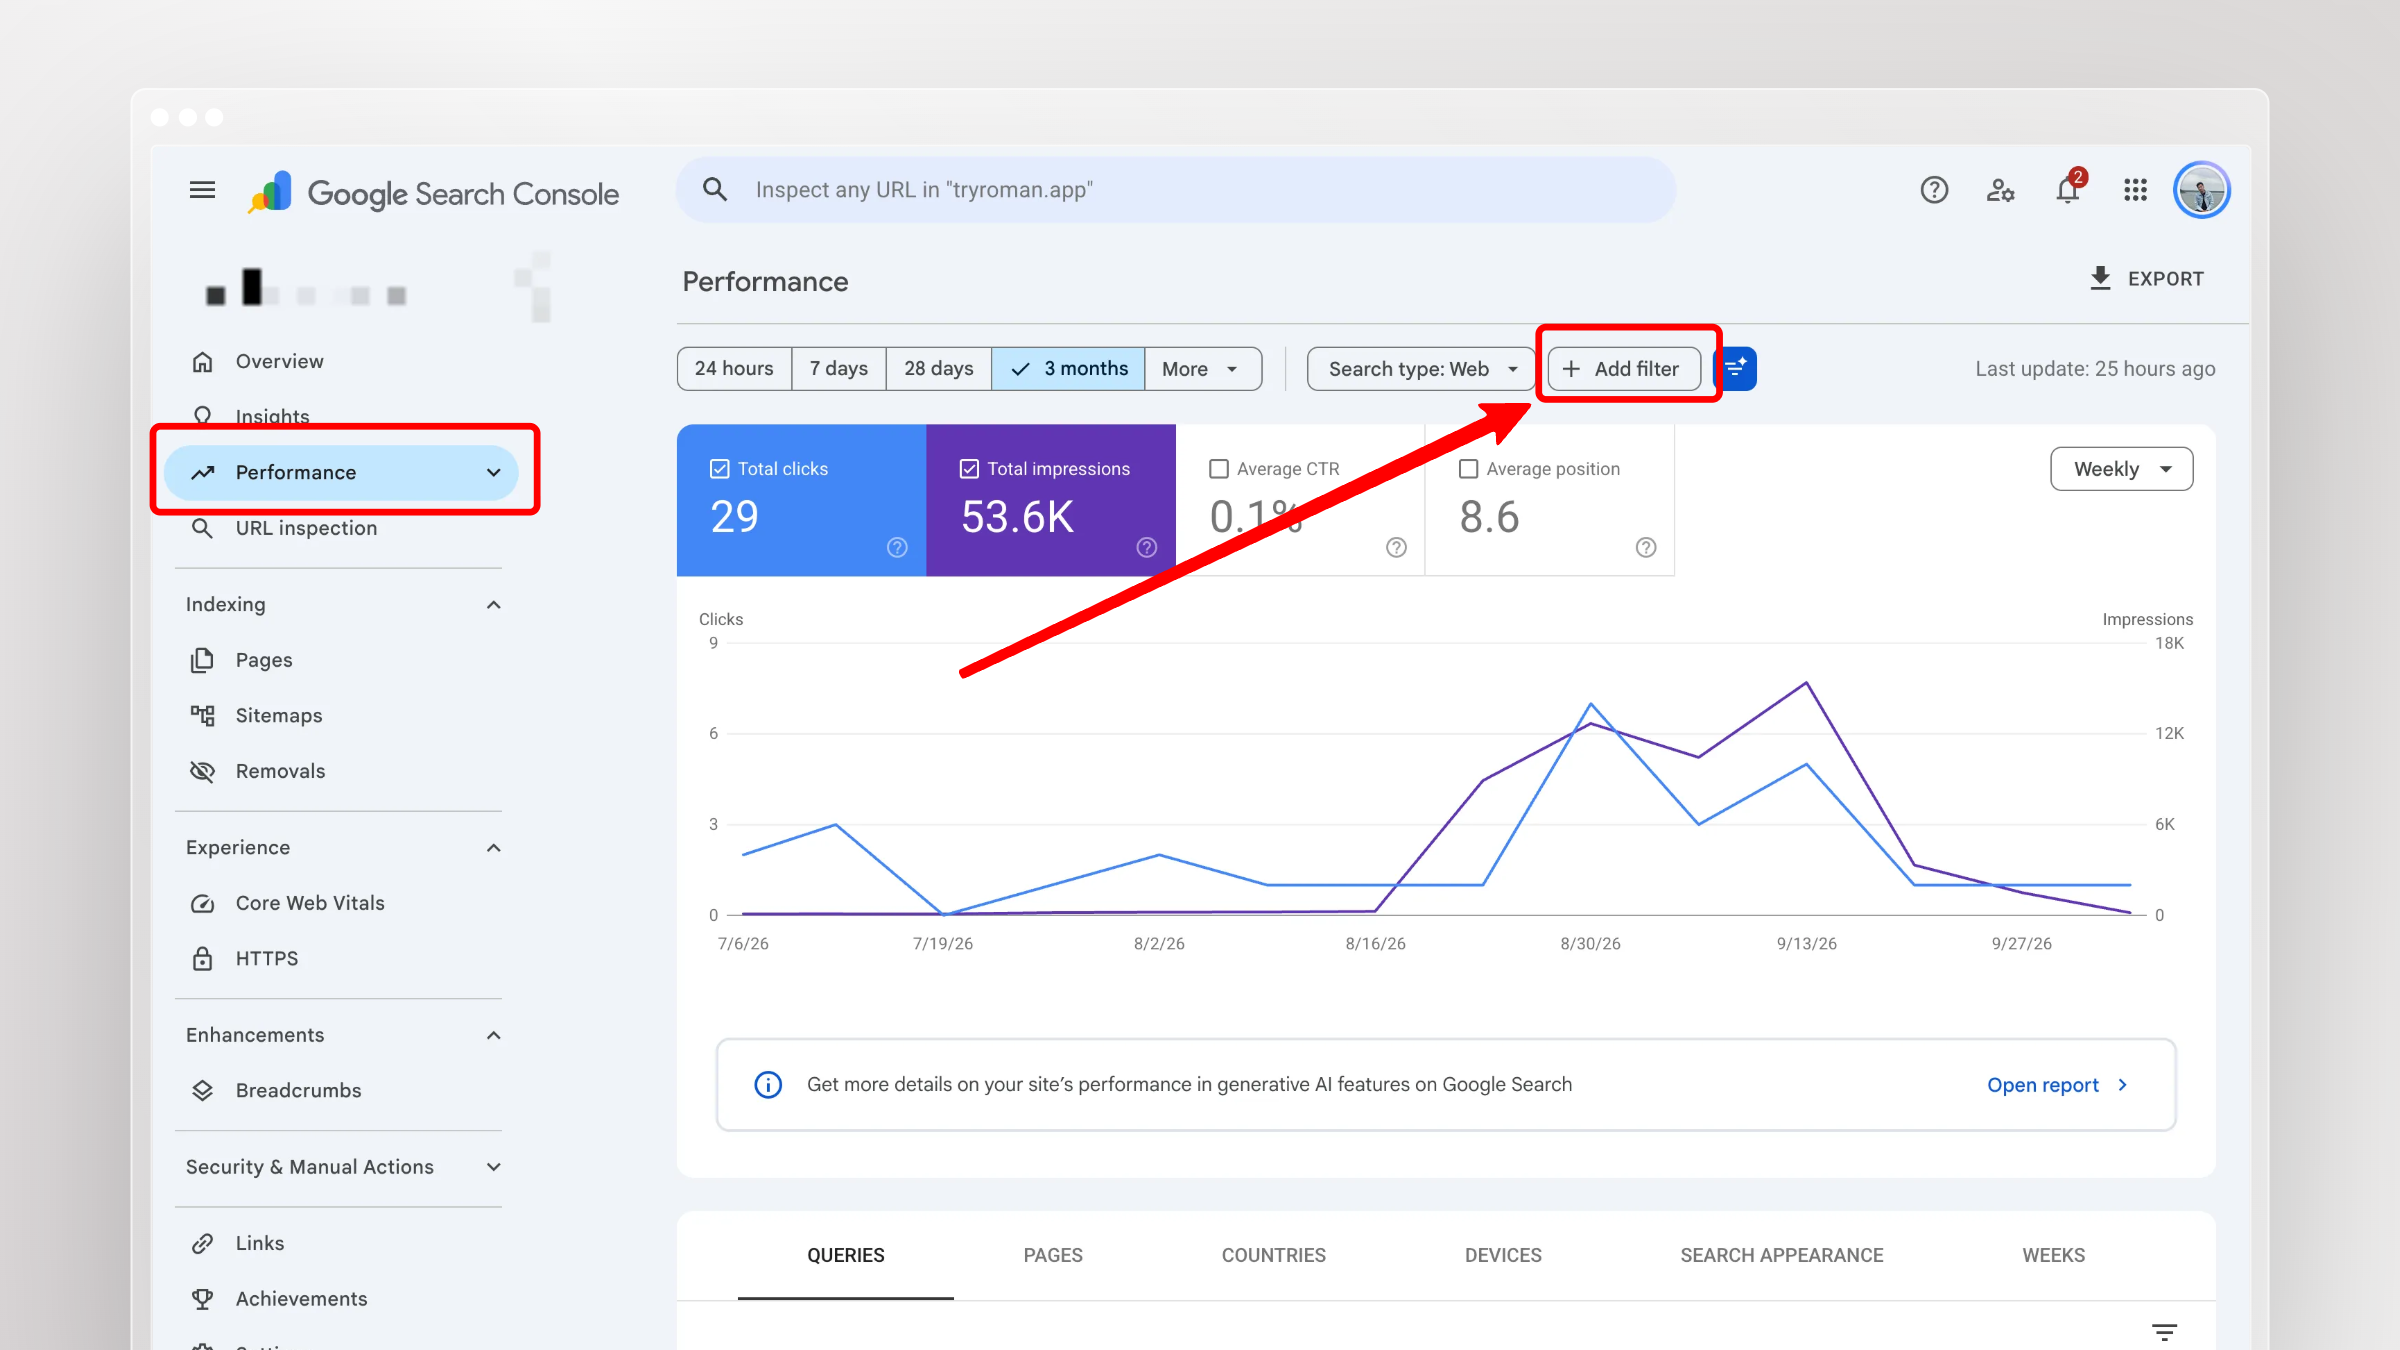Show help for Total clicks metric
2400x1350 pixels.
click(x=897, y=547)
